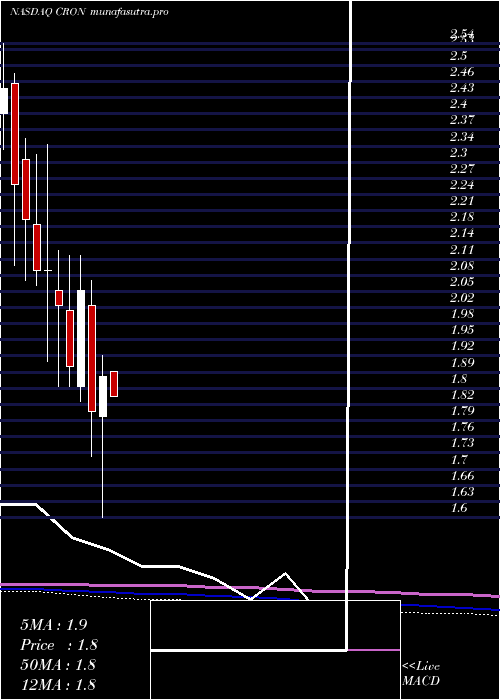Click the 2.3 price axis label
Viewport: 500px width, 700px height.
click(x=459, y=153)
